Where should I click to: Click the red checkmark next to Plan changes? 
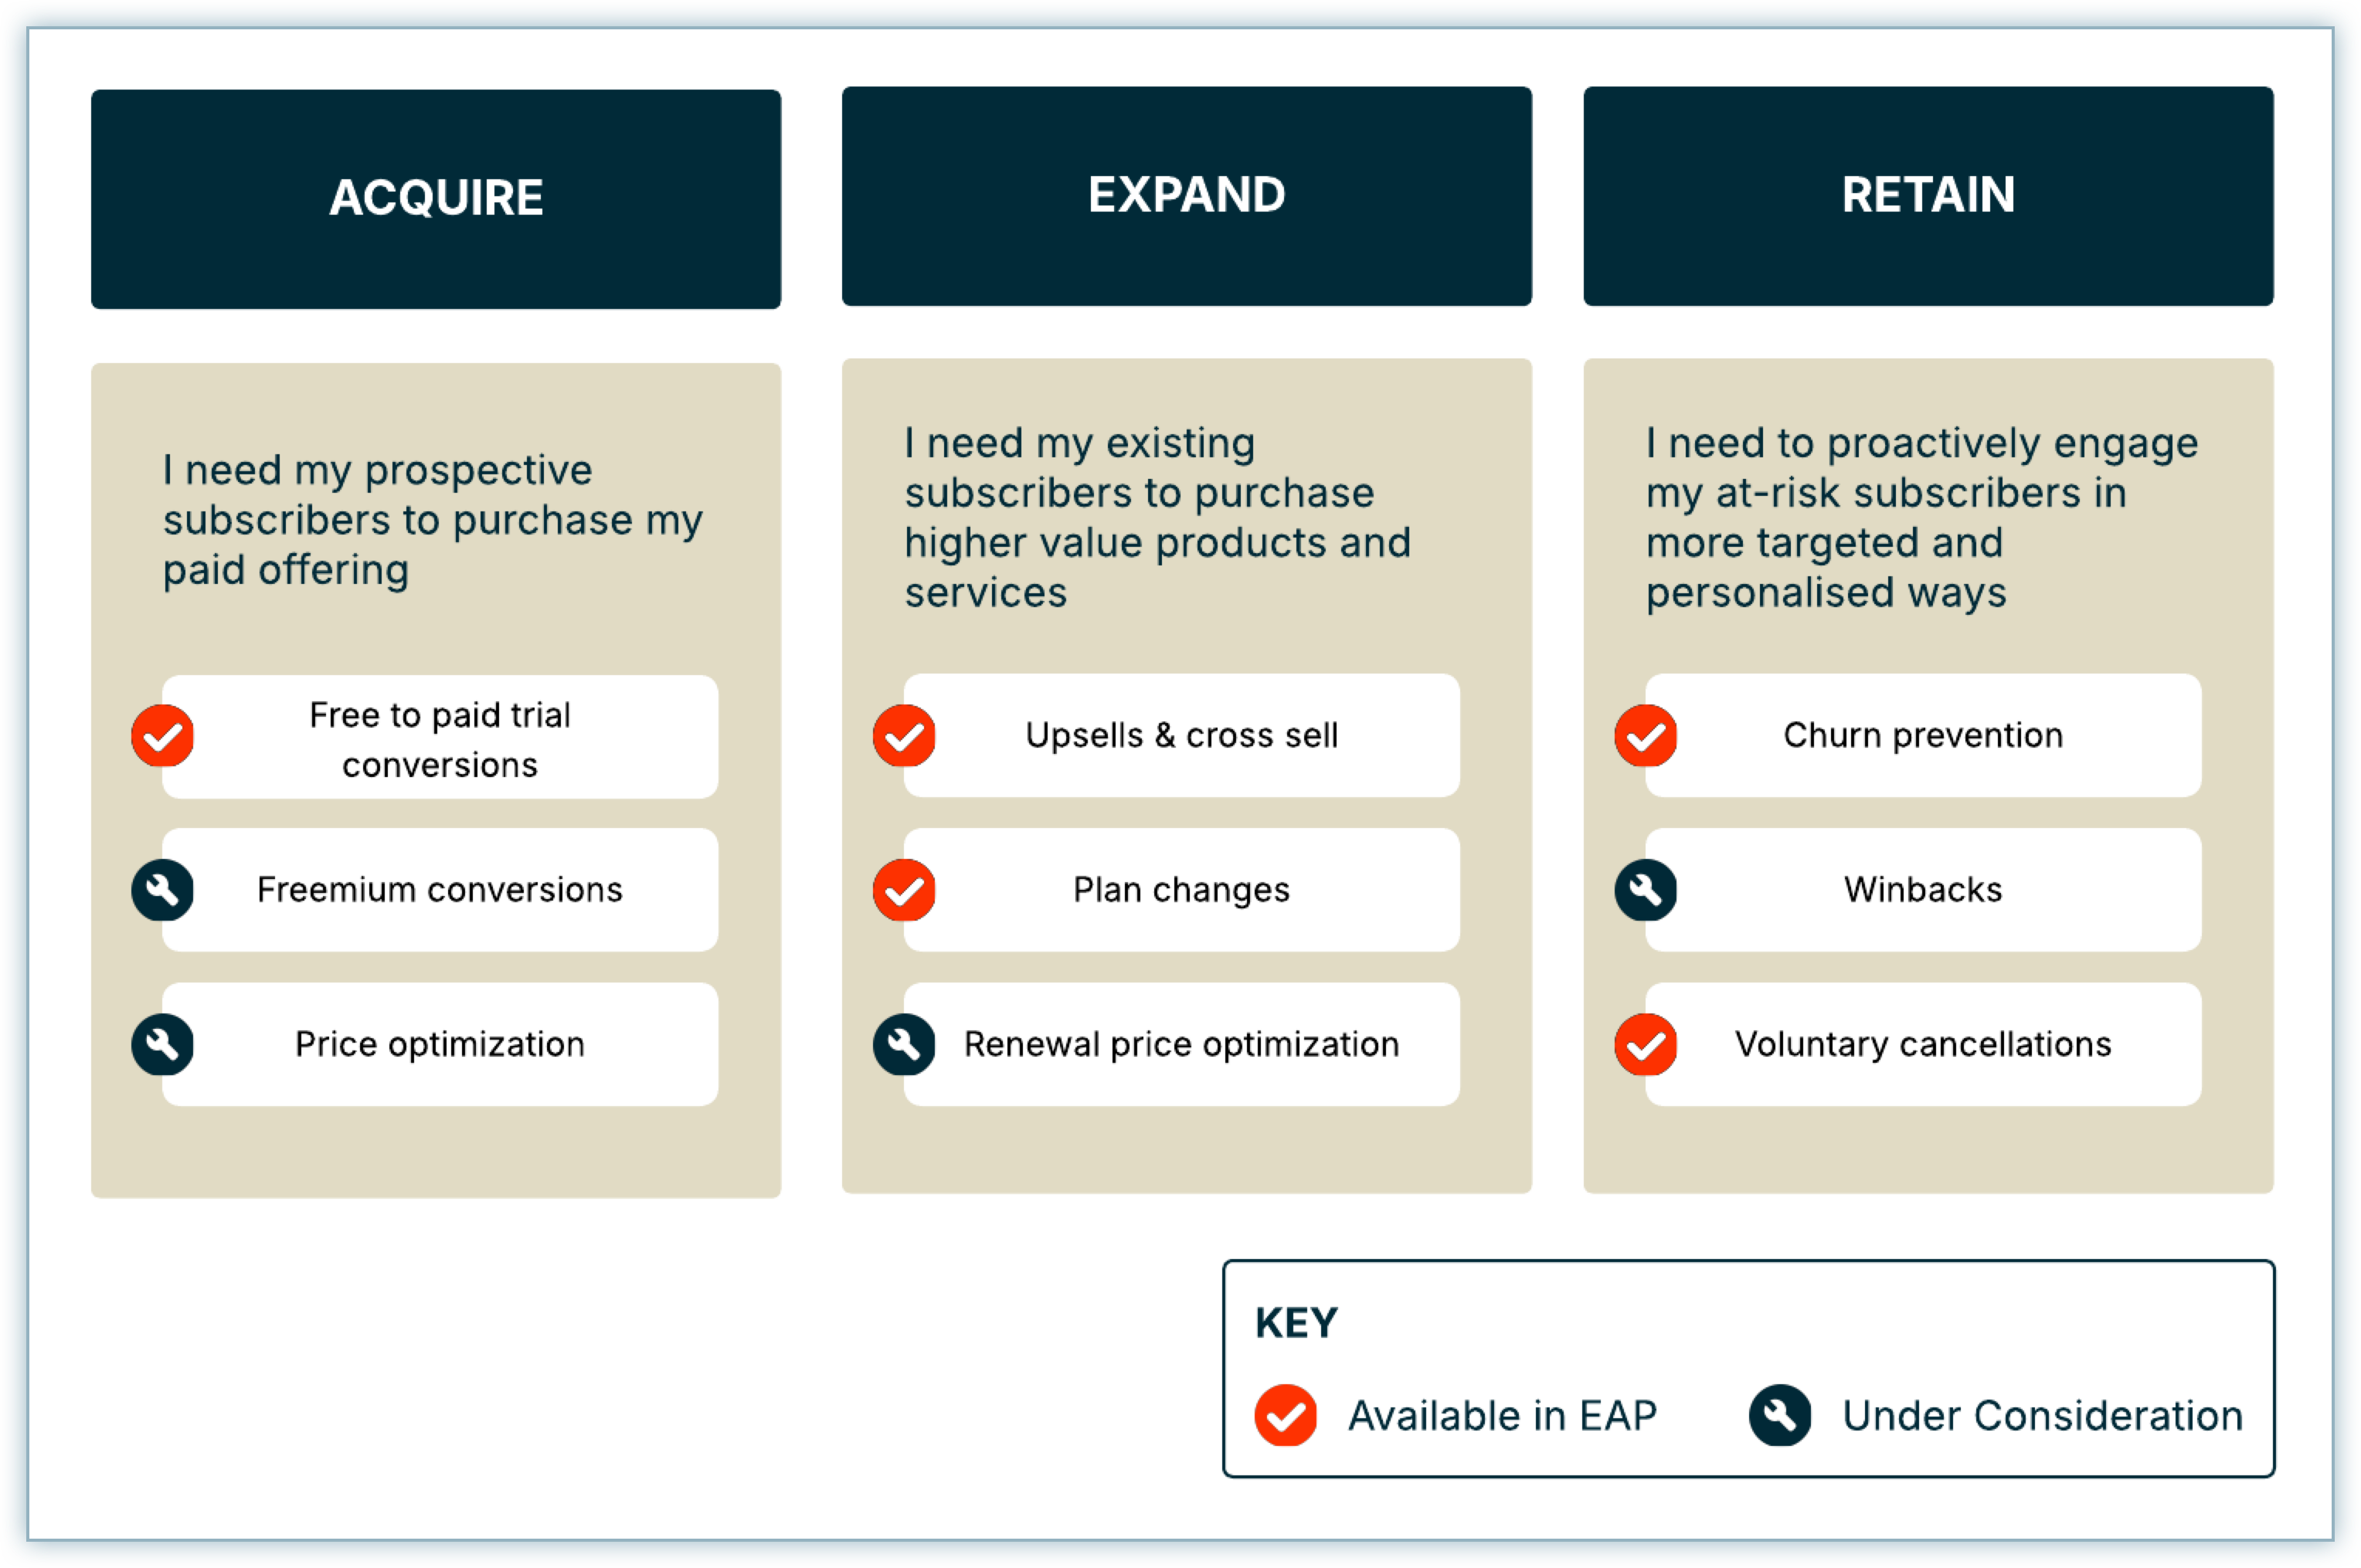pos(904,890)
